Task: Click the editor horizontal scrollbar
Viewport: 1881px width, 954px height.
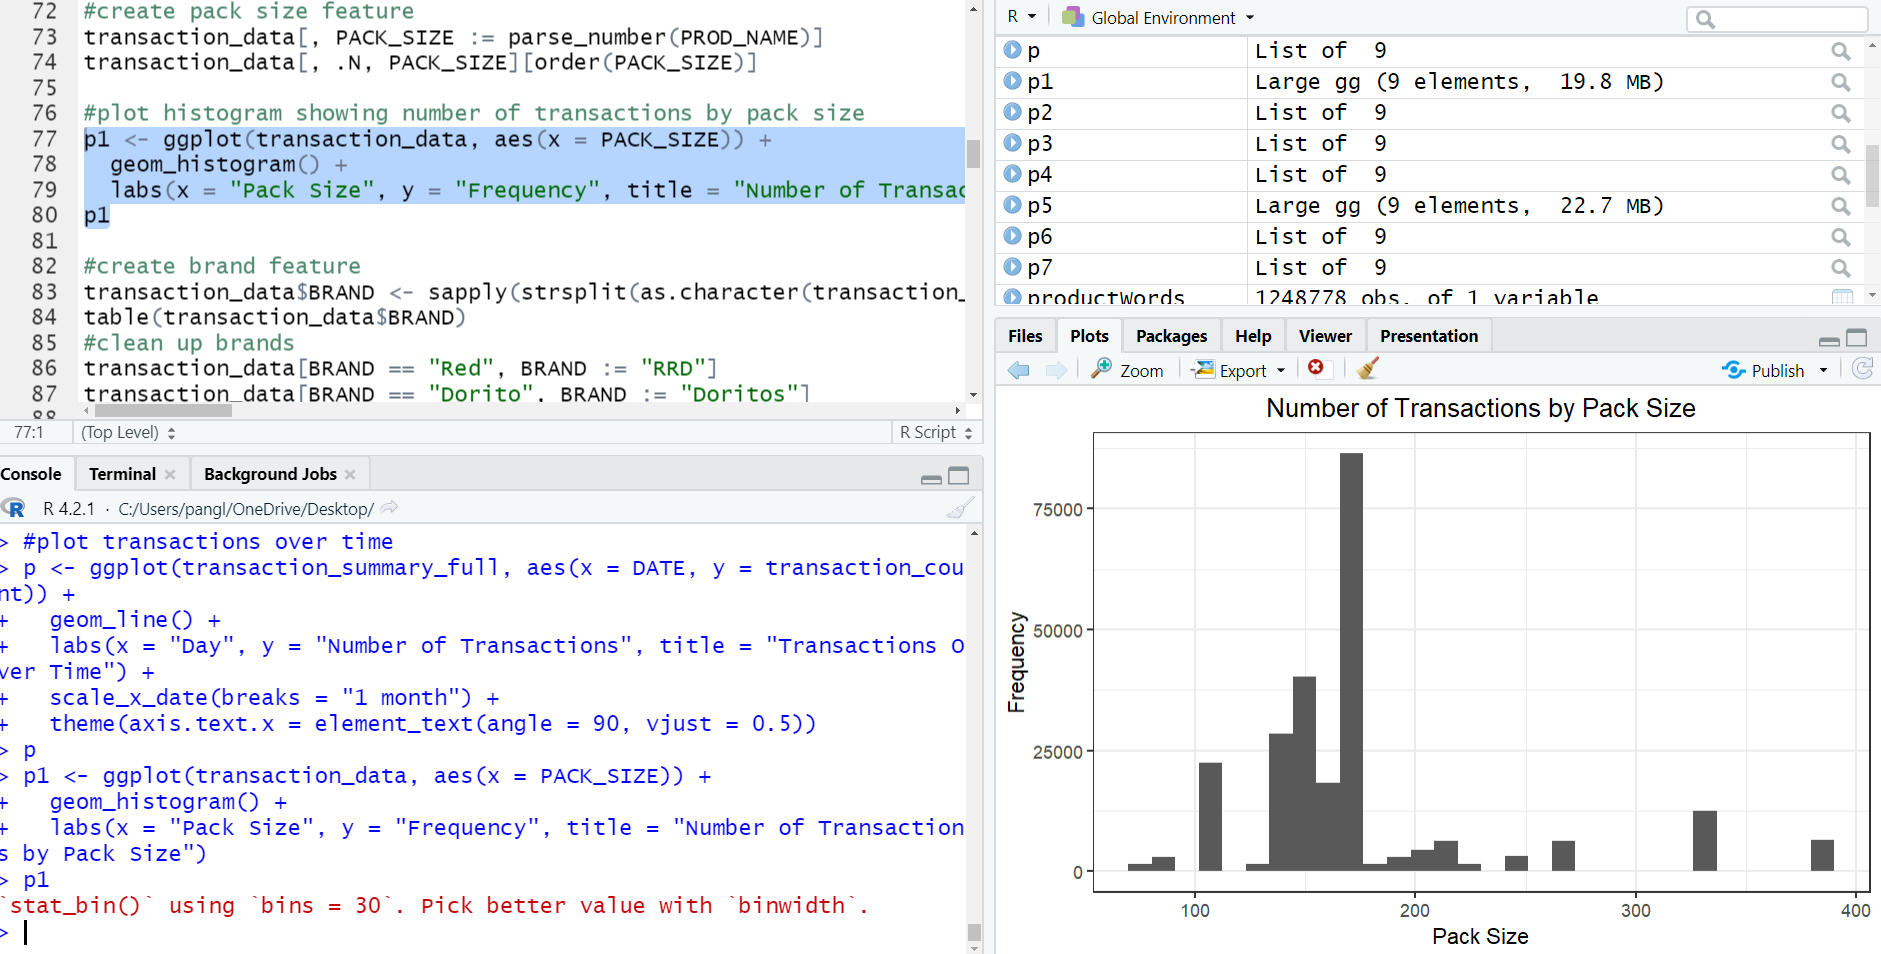Action: [163, 410]
